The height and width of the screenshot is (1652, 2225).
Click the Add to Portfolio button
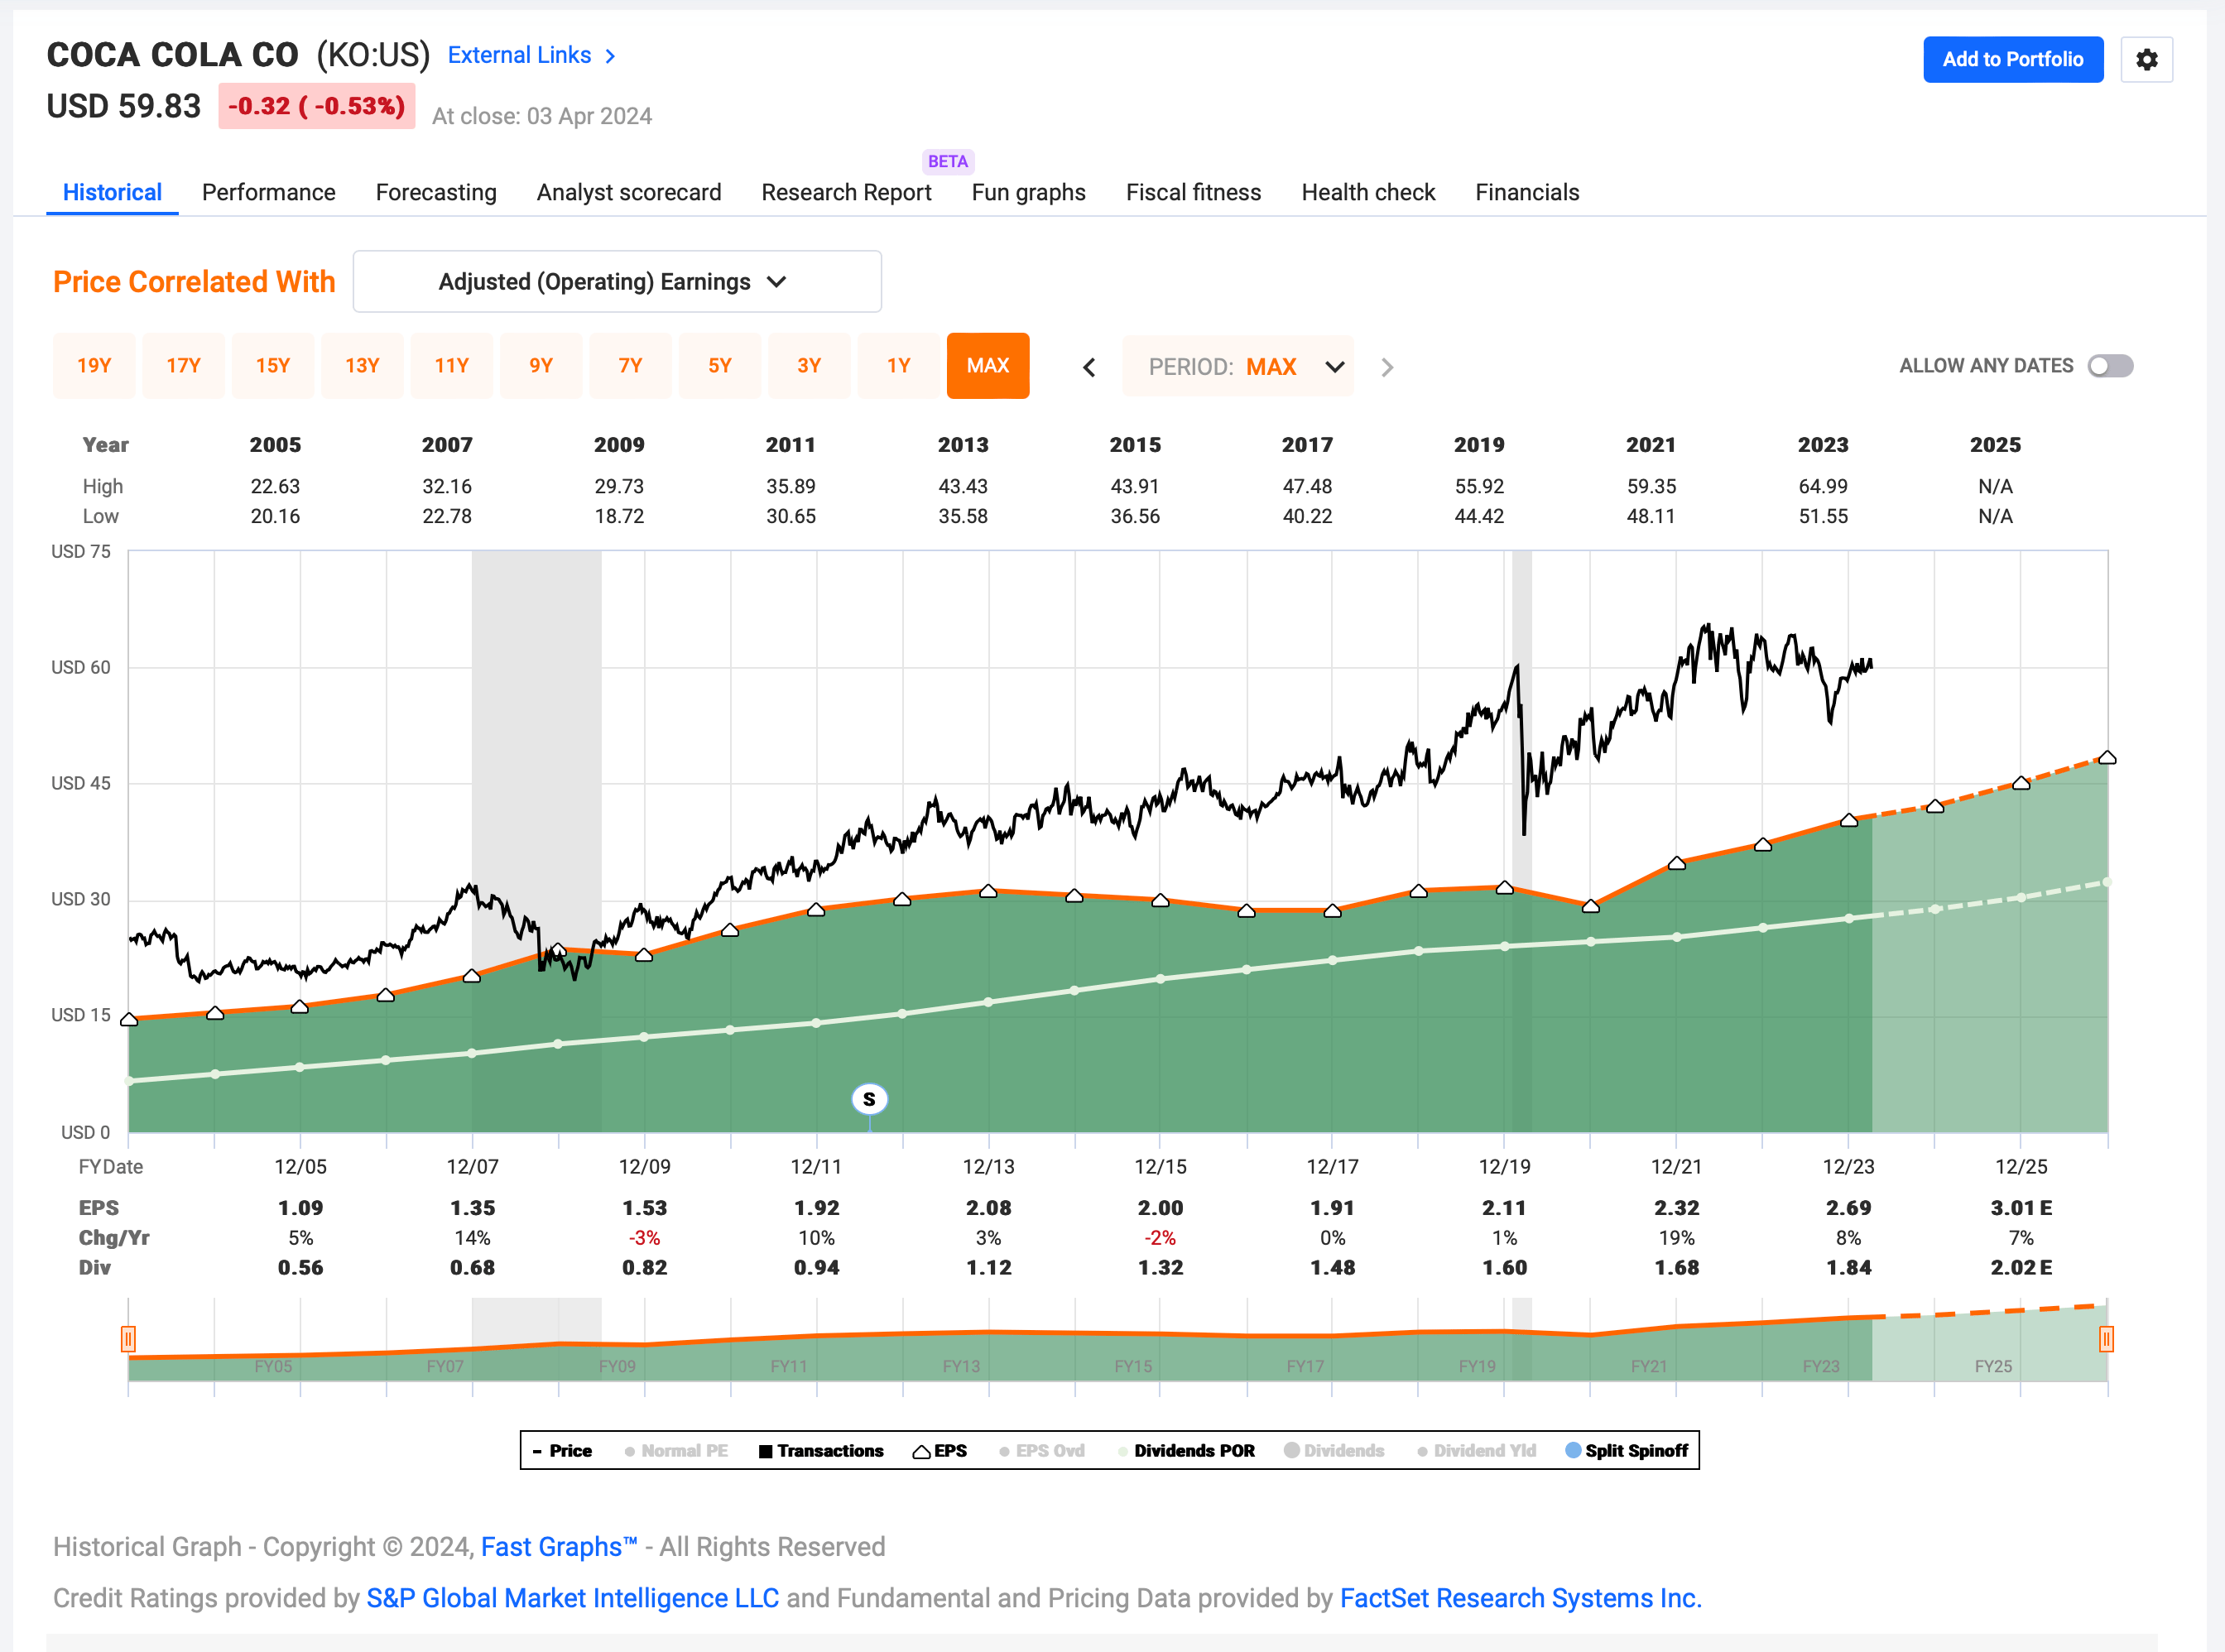[2013, 59]
